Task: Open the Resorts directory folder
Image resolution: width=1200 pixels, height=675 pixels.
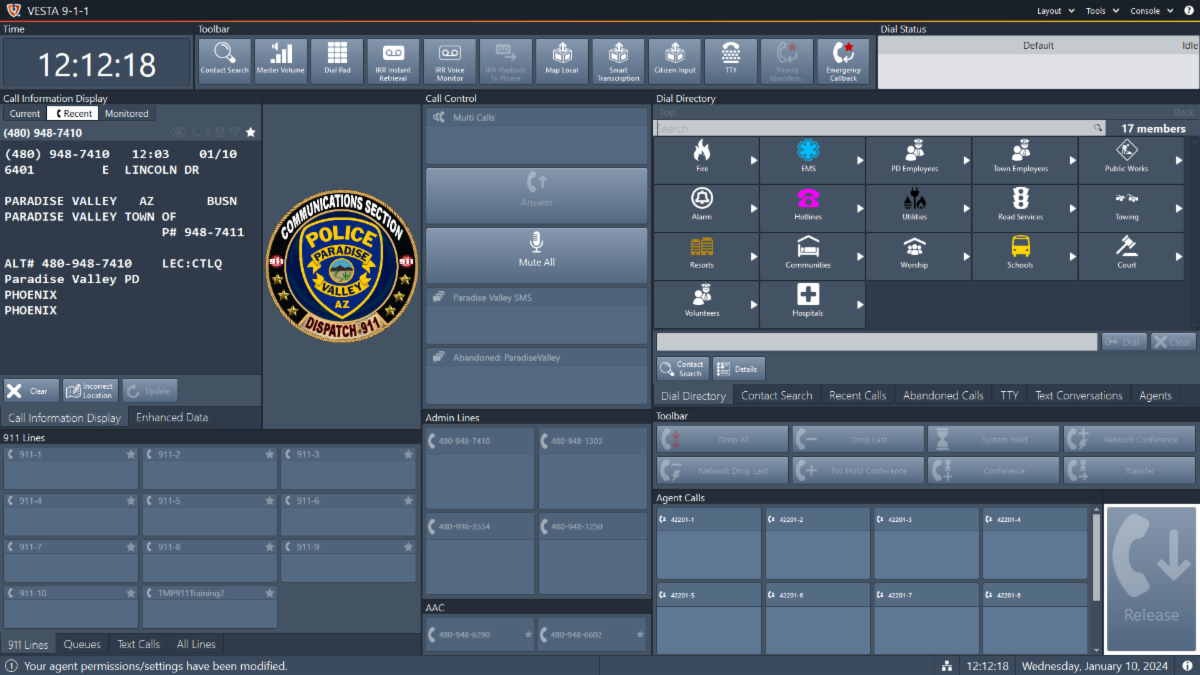Action: pos(706,256)
